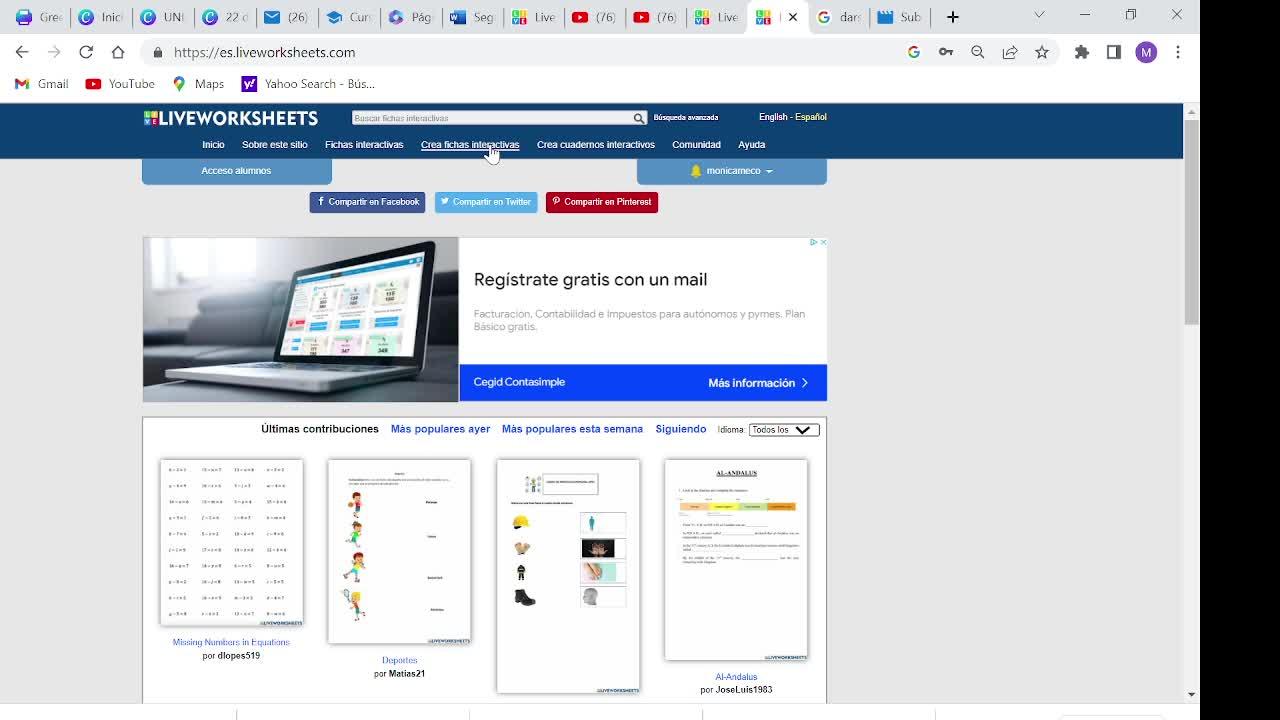Open the Ayuda menu
1280x720 pixels.
pyautogui.click(x=751, y=145)
